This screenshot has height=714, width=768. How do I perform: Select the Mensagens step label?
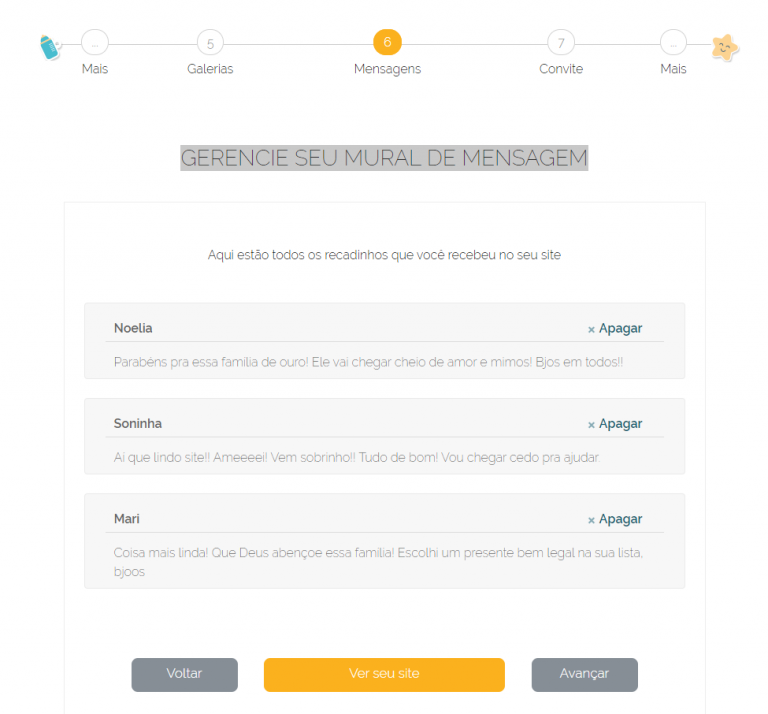(x=387, y=69)
